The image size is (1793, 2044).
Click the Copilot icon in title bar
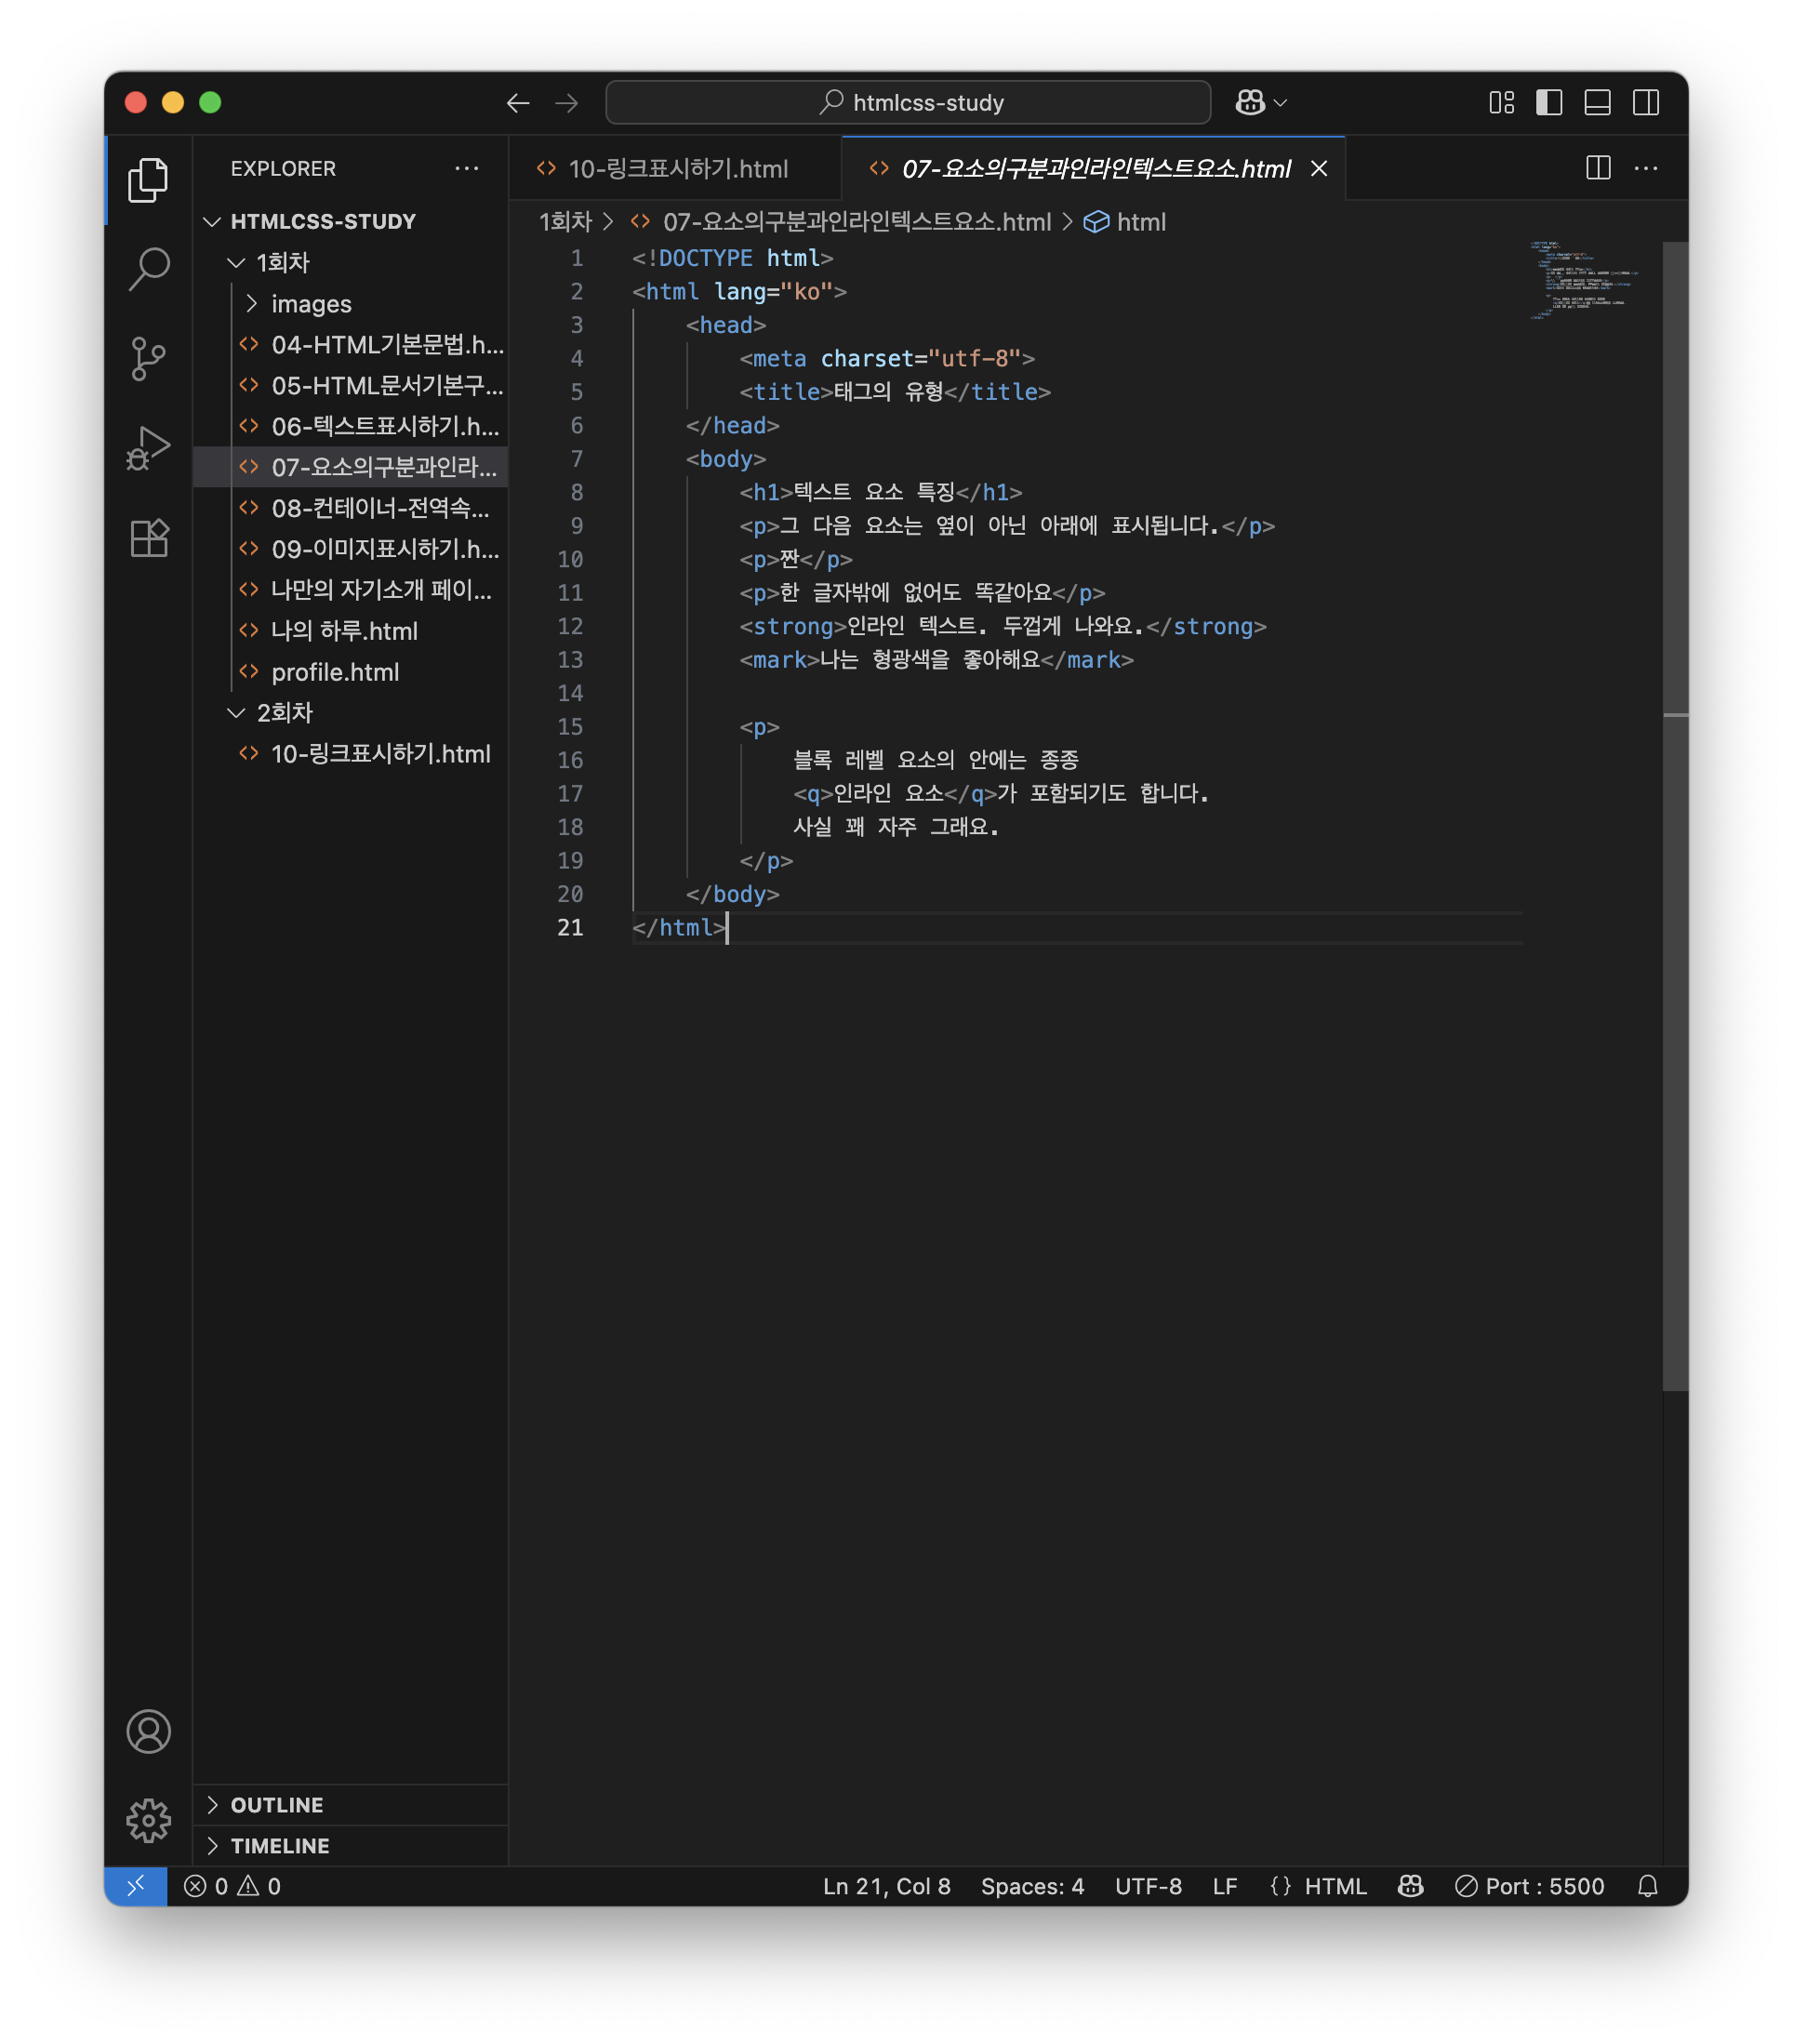coord(1250,102)
